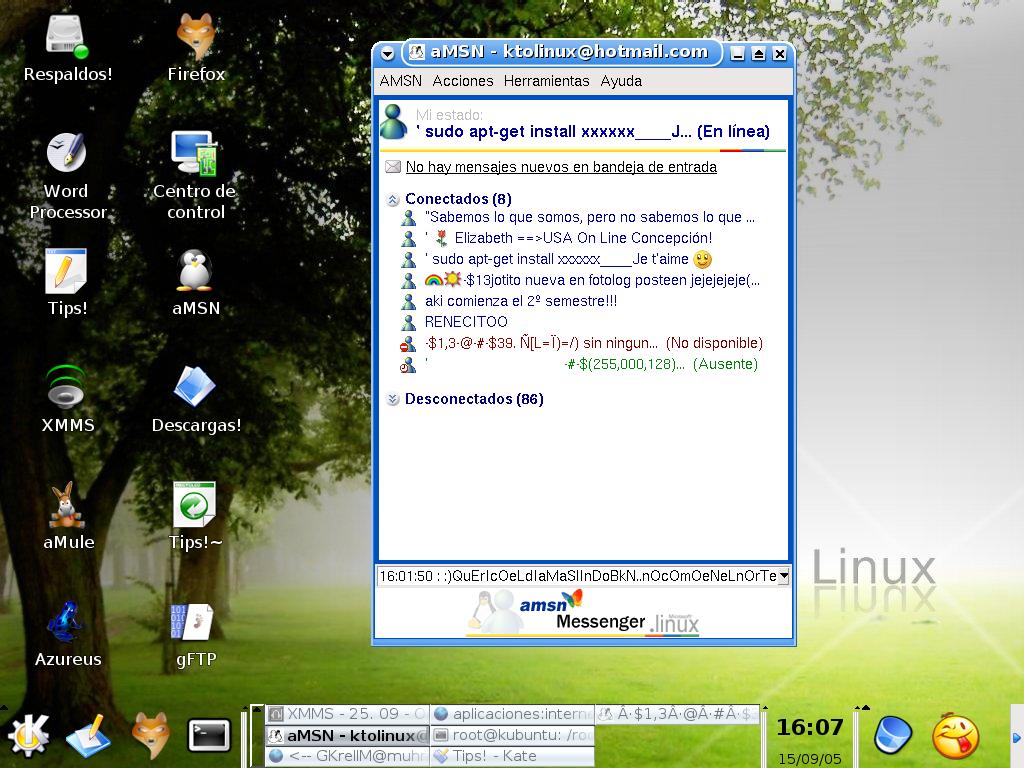The image size is (1024, 768).
Task: Switch to aplicaciones:internet taskbar entry
Action: [513, 714]
